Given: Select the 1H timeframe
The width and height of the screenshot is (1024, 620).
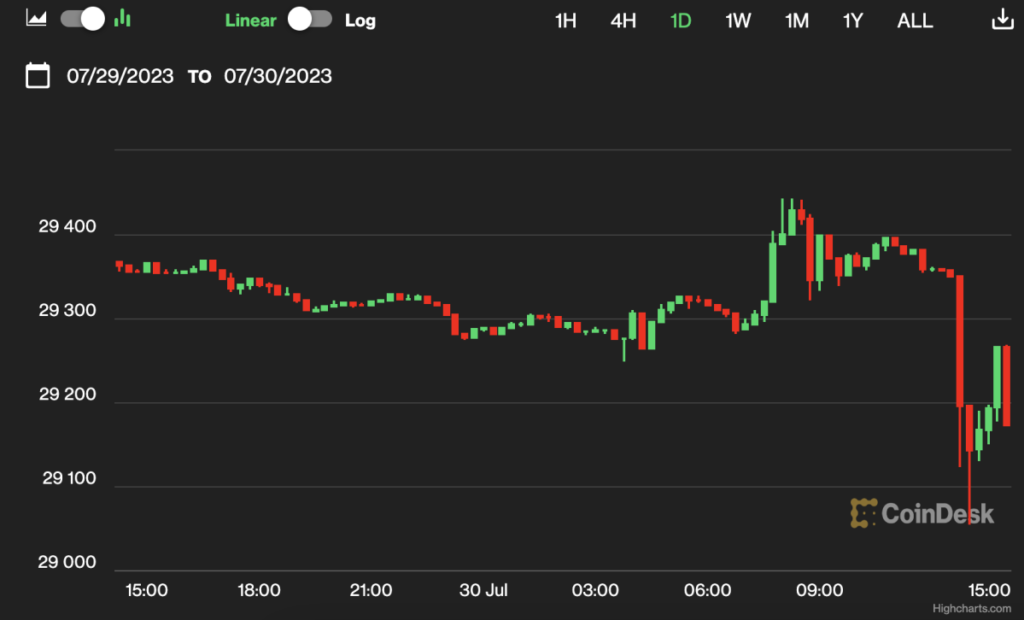Looking at the screenshot, I should (565, 20).
